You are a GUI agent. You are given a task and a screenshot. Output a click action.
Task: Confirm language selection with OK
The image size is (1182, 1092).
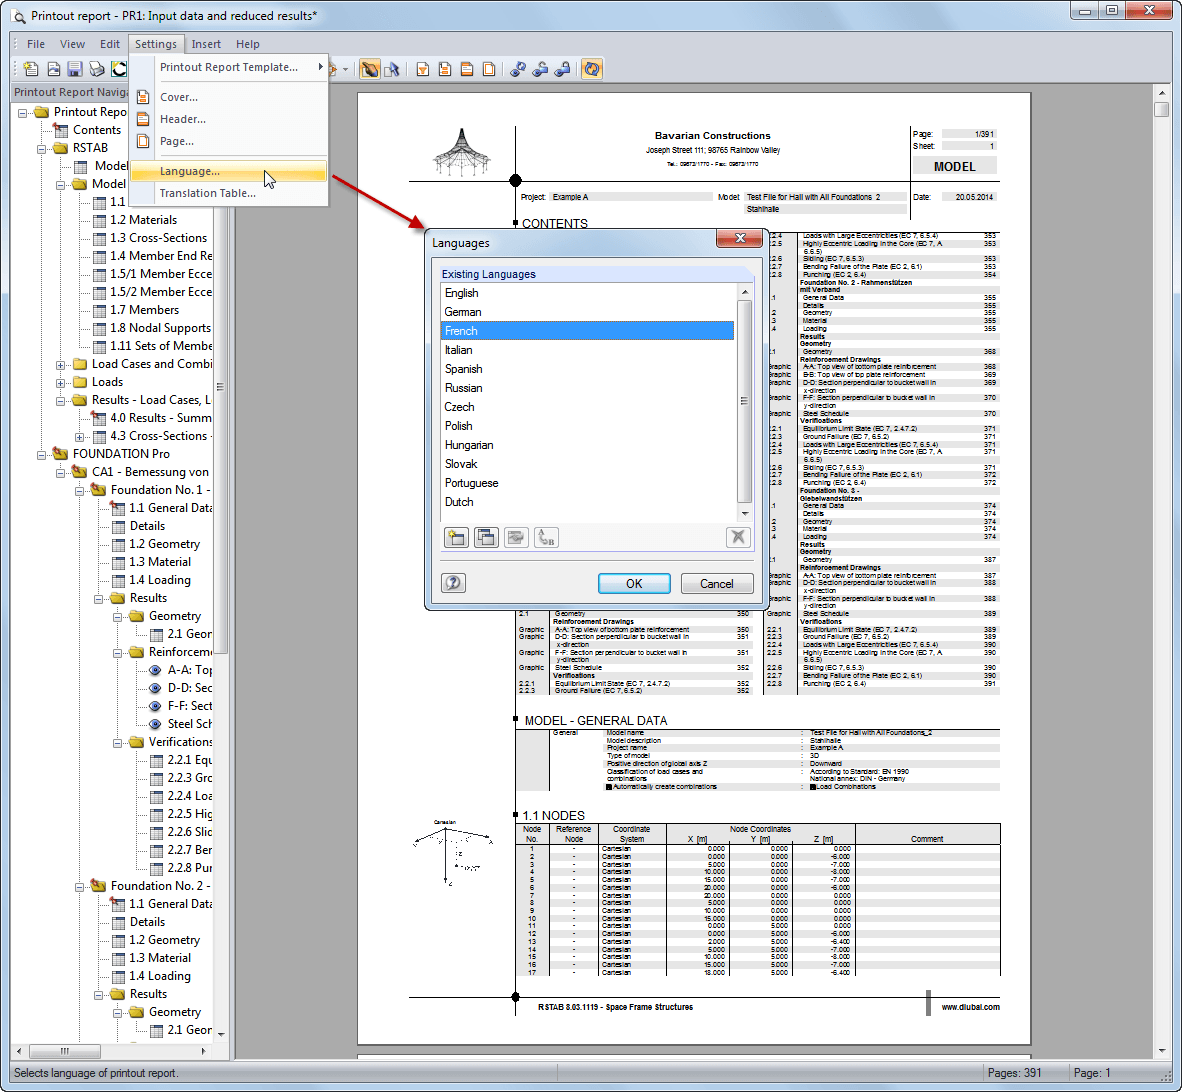point(634,583)
